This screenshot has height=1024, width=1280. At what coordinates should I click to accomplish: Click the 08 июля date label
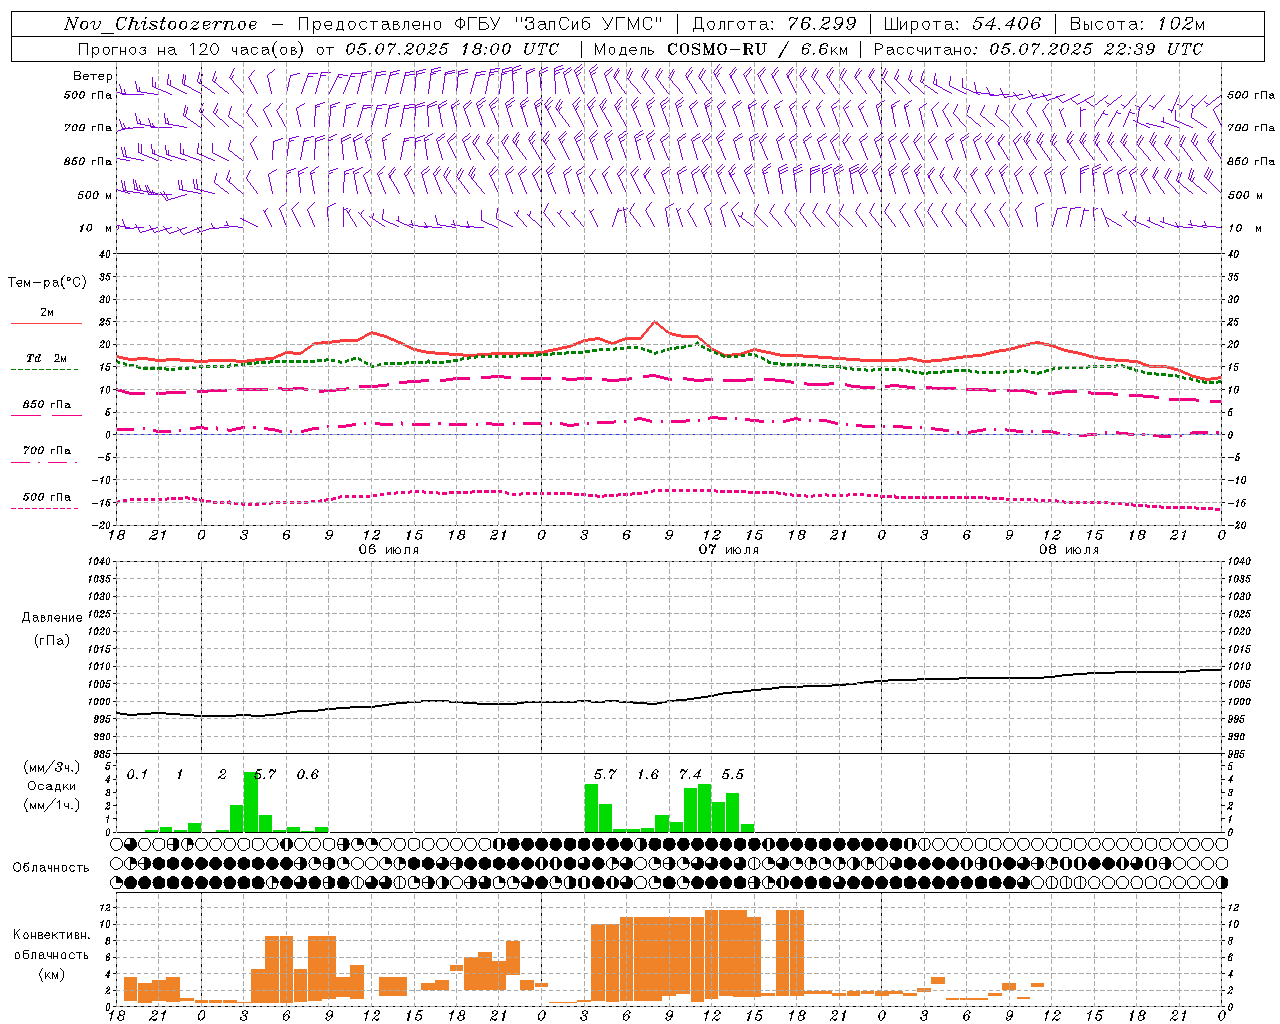coord(1069,550)
